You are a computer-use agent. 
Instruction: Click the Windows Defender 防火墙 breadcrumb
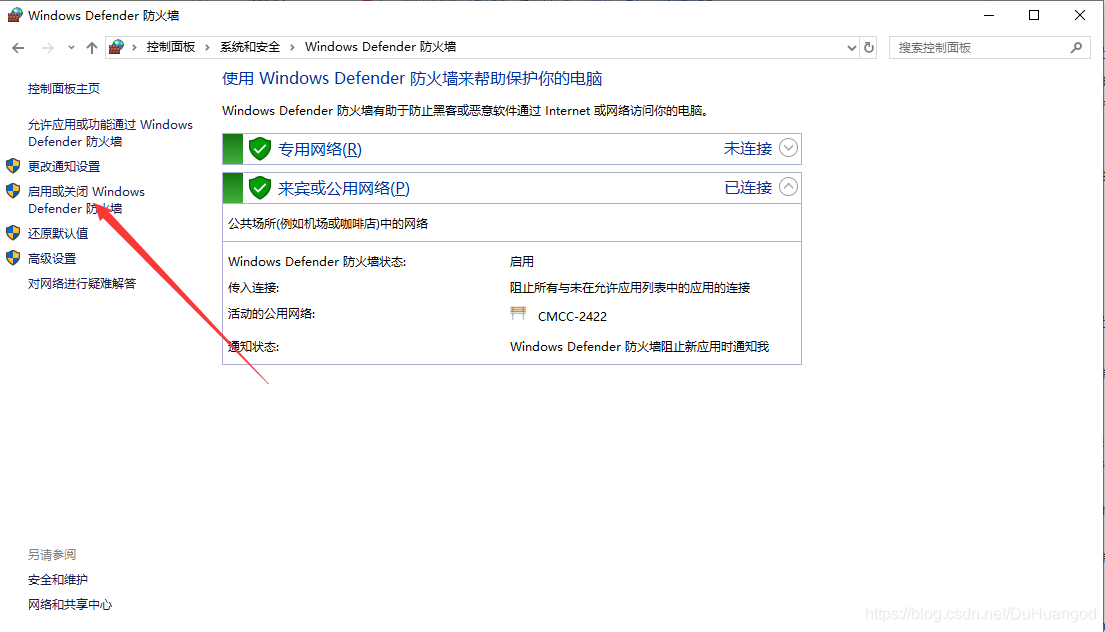click(x=381, y=47)
